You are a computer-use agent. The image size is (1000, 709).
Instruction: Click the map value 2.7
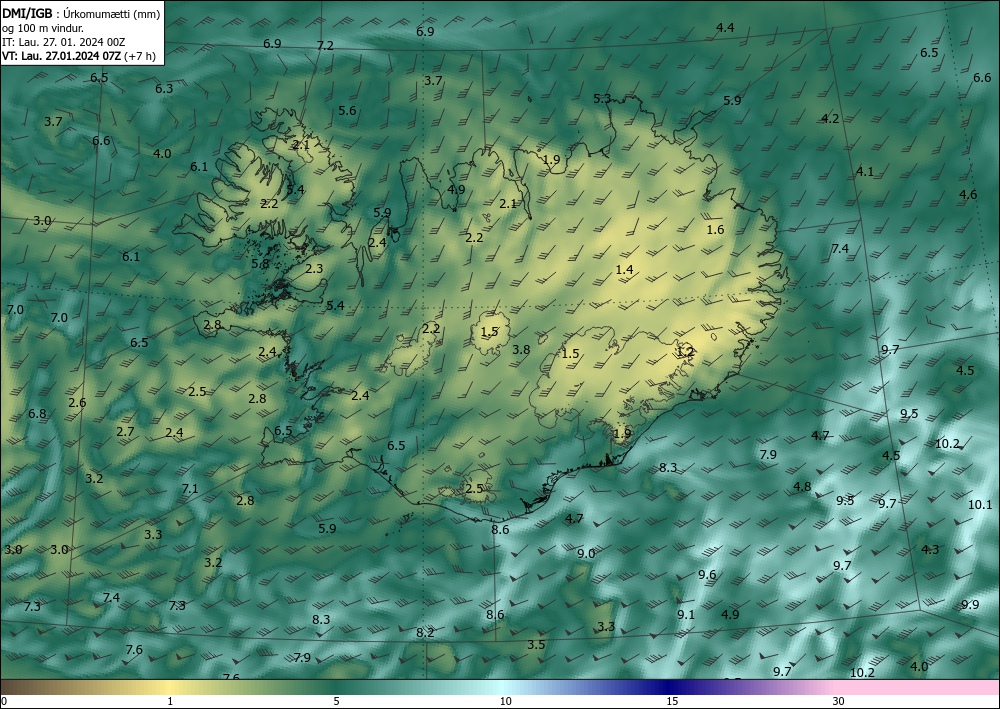click(126, 432)
